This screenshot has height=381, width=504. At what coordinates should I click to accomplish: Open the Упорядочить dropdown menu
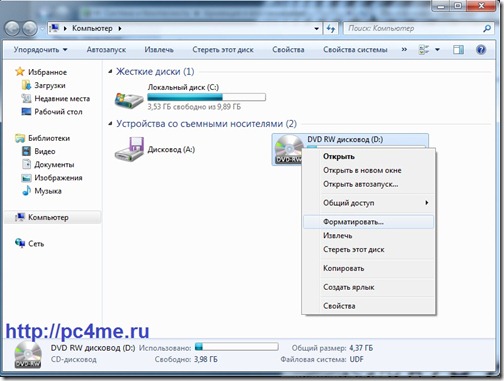(x=40, y=50)
